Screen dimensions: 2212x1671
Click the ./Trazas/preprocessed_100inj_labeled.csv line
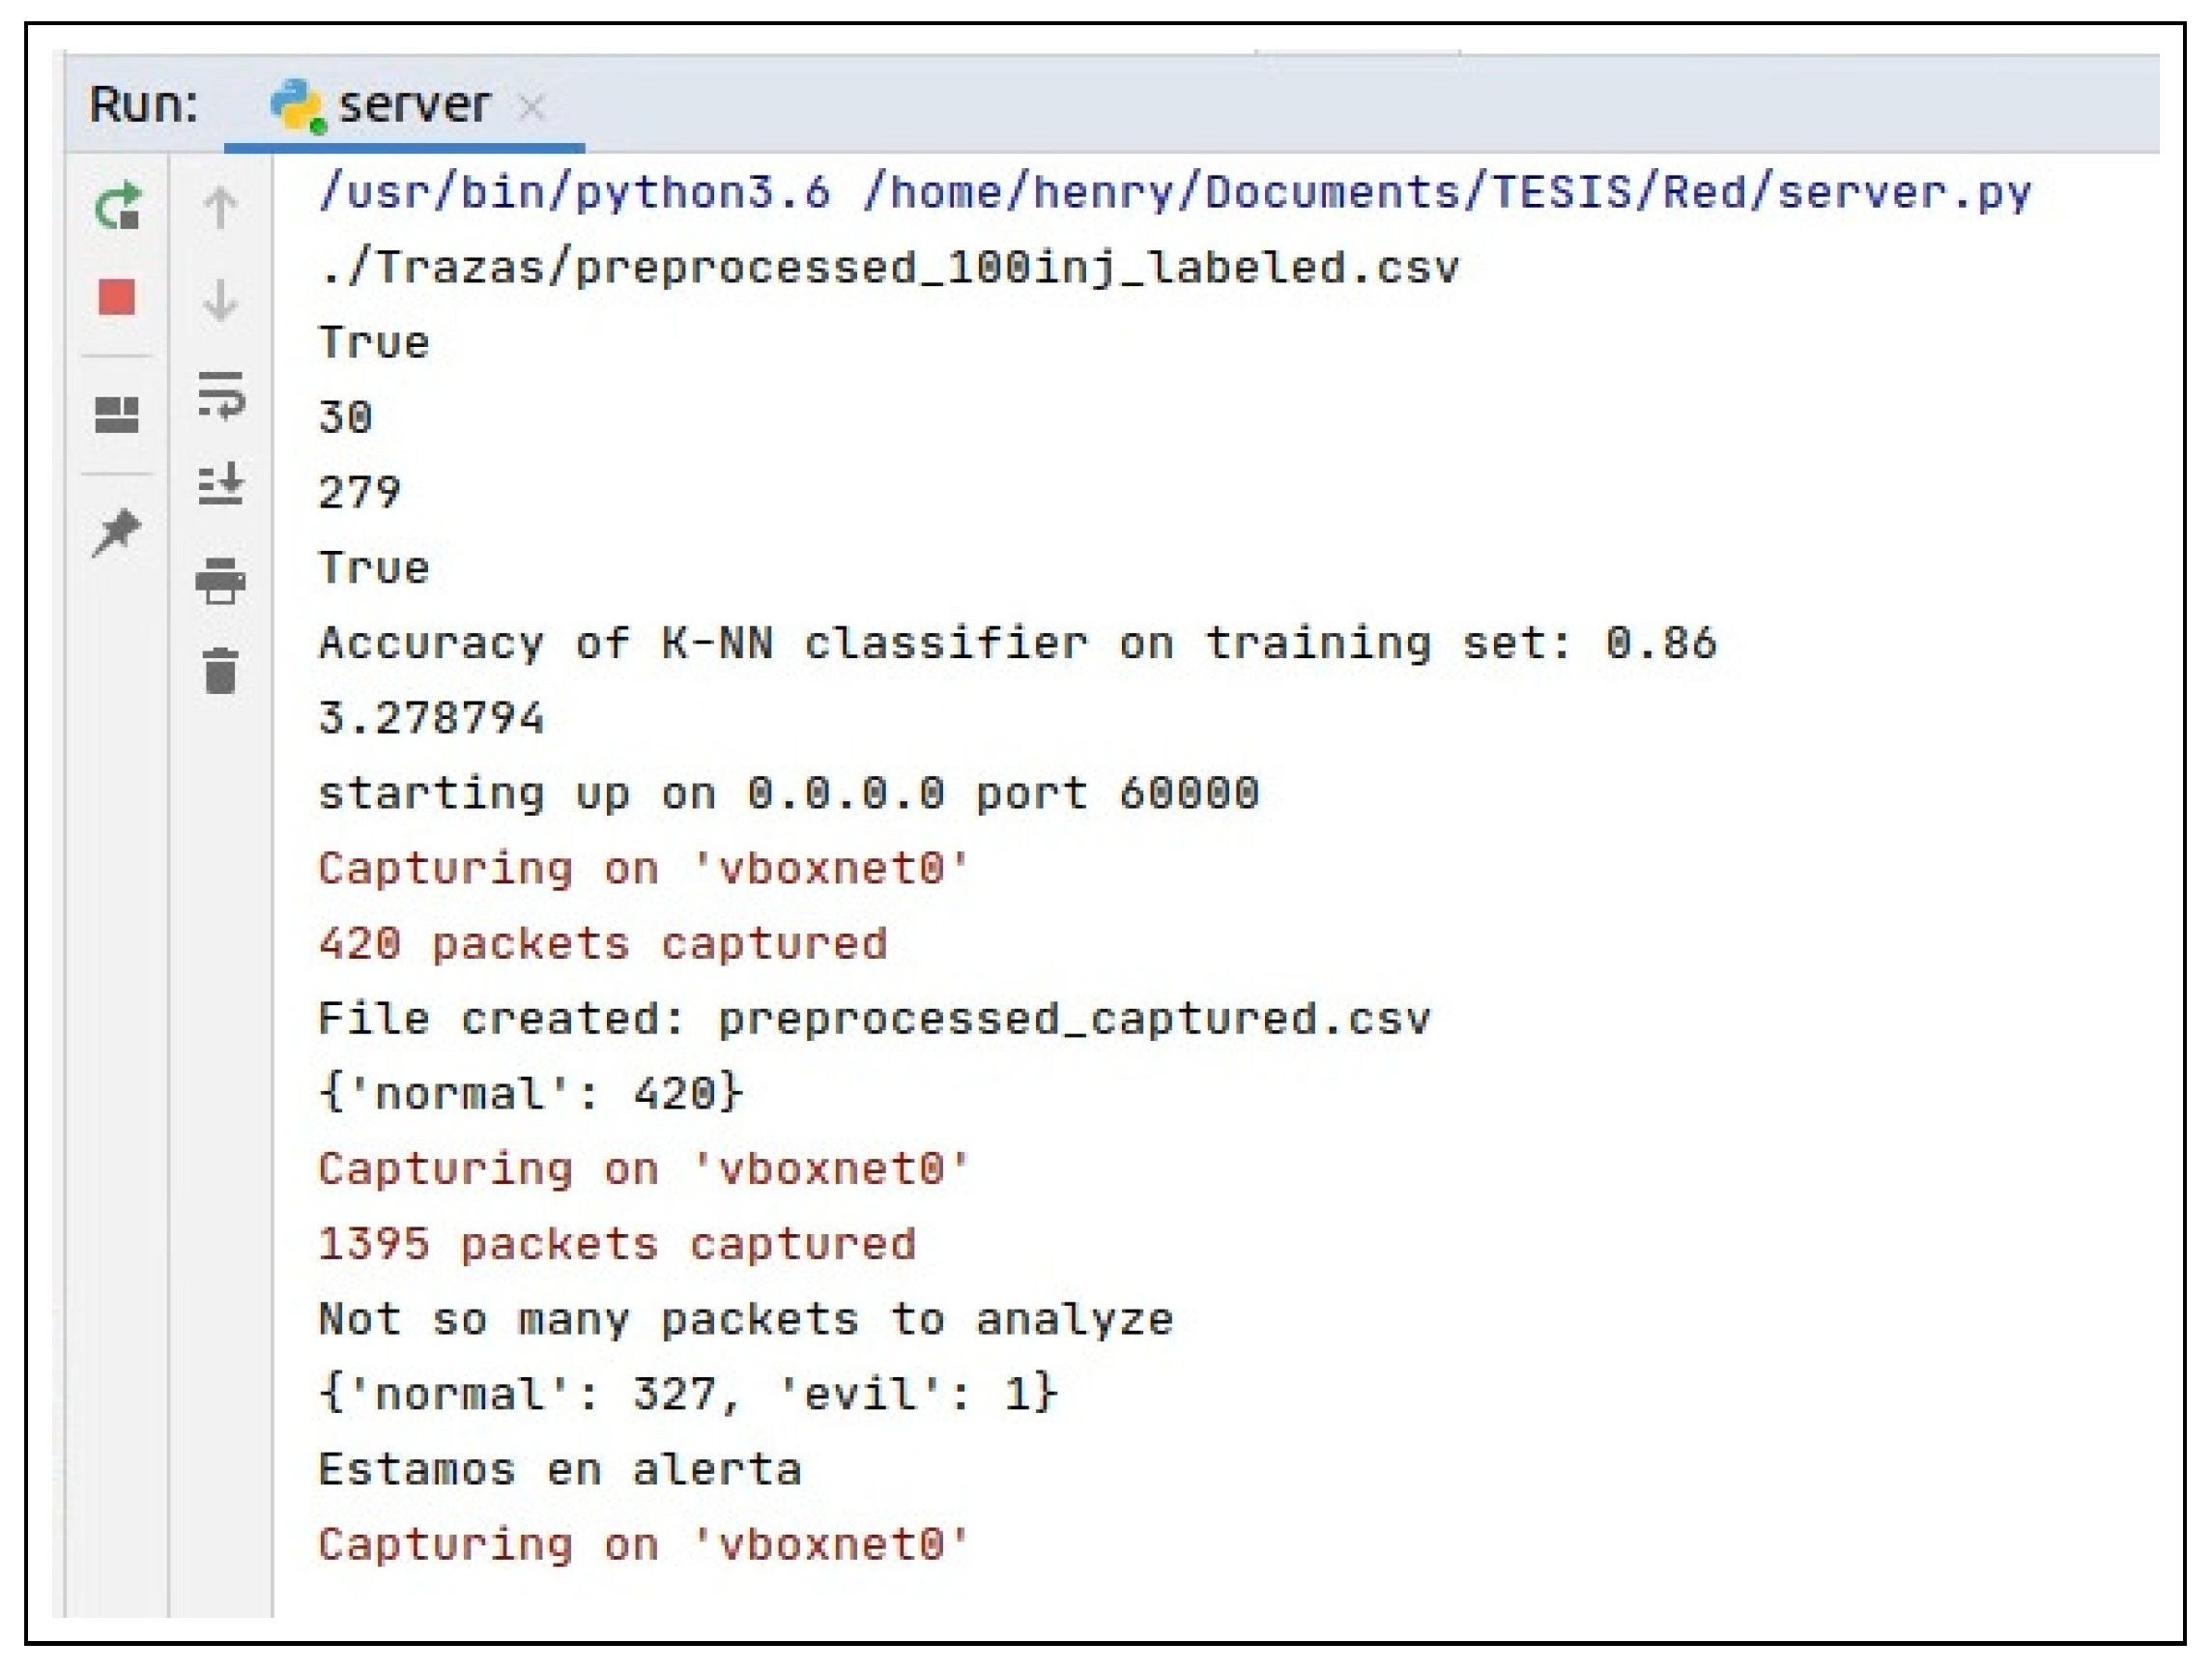tap(888, 268)
